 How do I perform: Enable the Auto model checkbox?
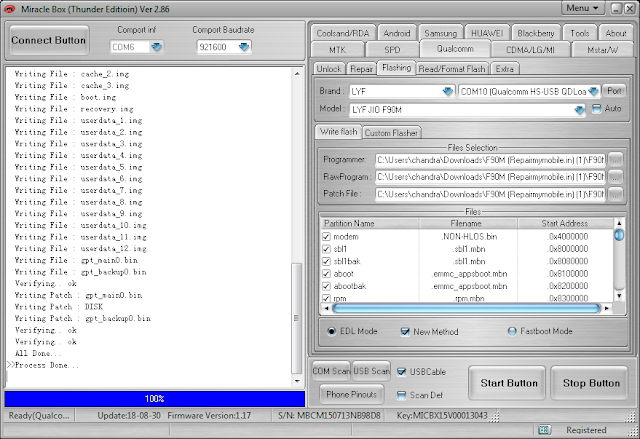click(x=597, y=109)
